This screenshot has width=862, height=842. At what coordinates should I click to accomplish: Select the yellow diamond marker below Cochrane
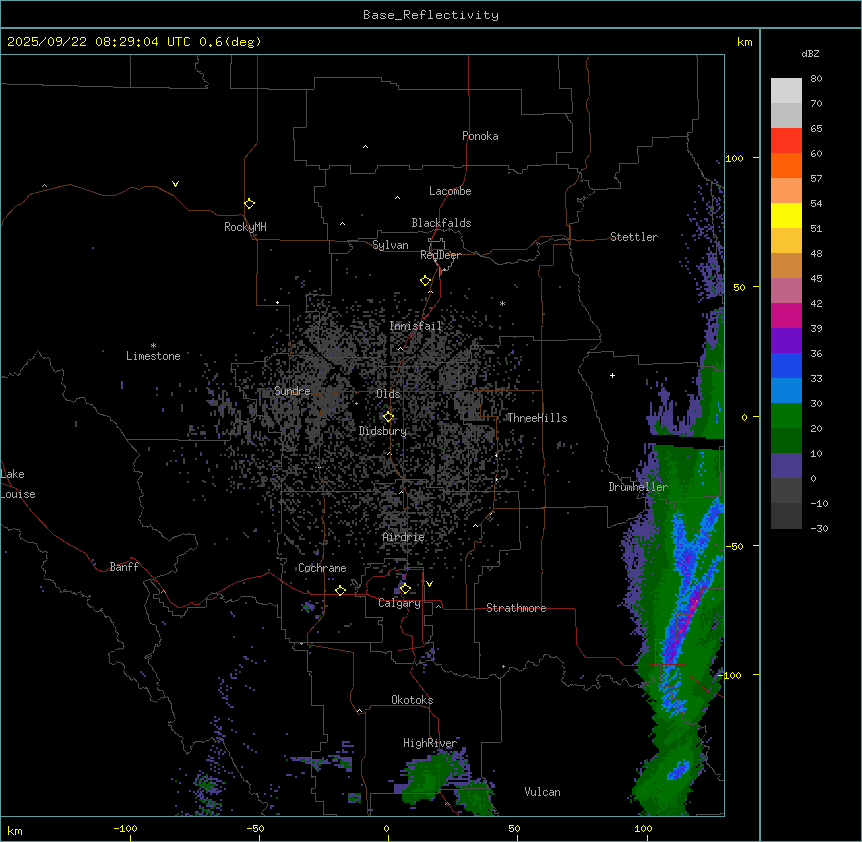pos(340,590)
